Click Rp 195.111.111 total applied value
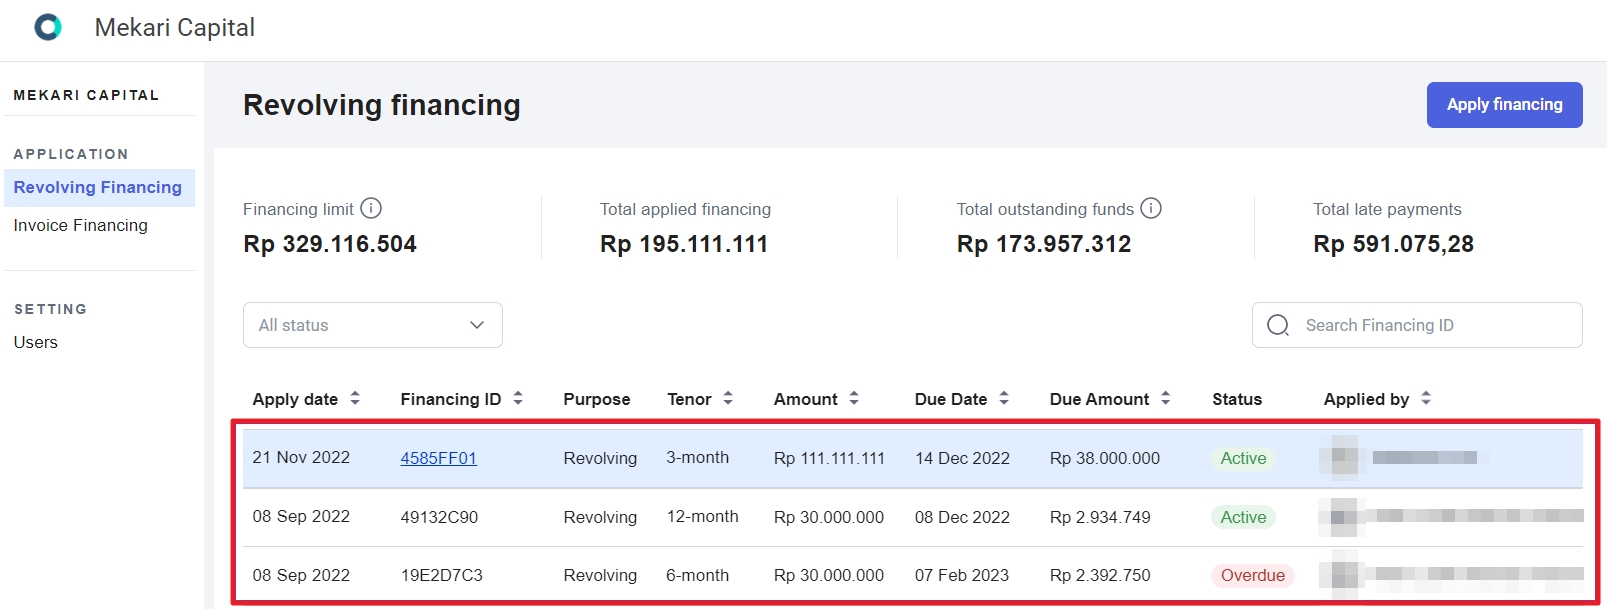Viewport: 1607px width, 609px height. (684, 244)
